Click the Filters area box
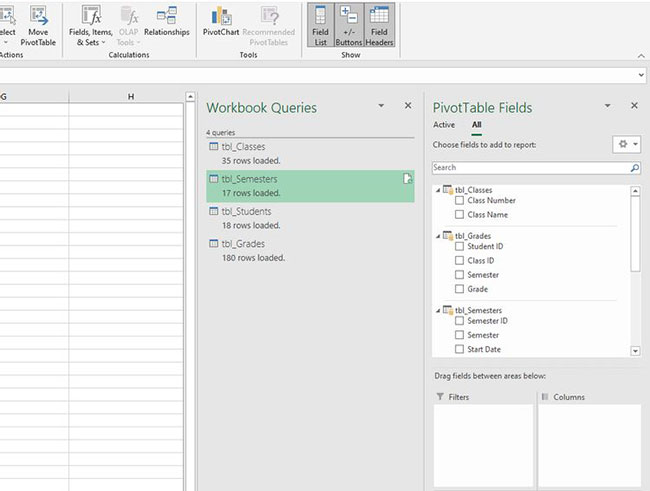650x491 pixels. point(483,445)
